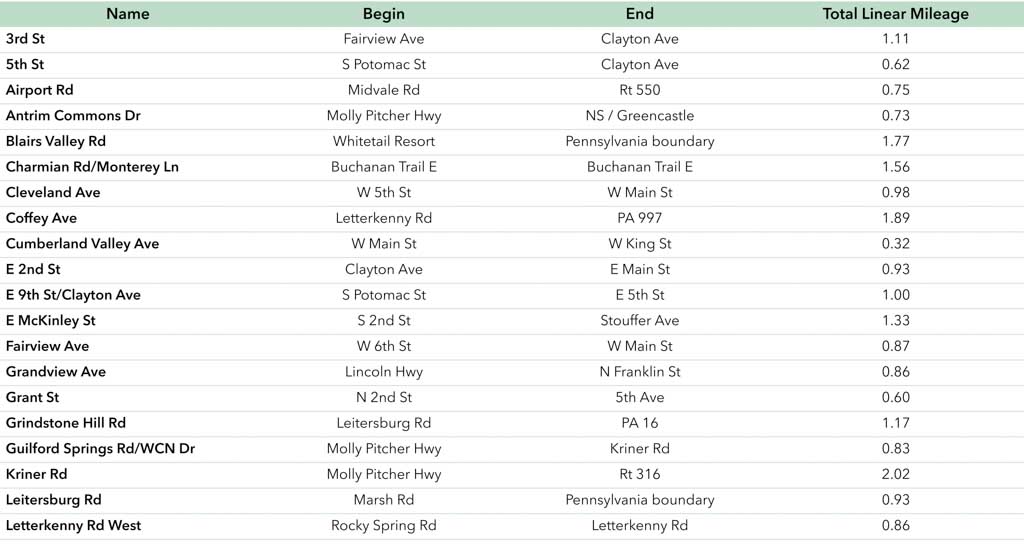Select the 3rd St row name
Image resolution: width=1024 pixels, height=554 pixels.
[x=25, y=39]
